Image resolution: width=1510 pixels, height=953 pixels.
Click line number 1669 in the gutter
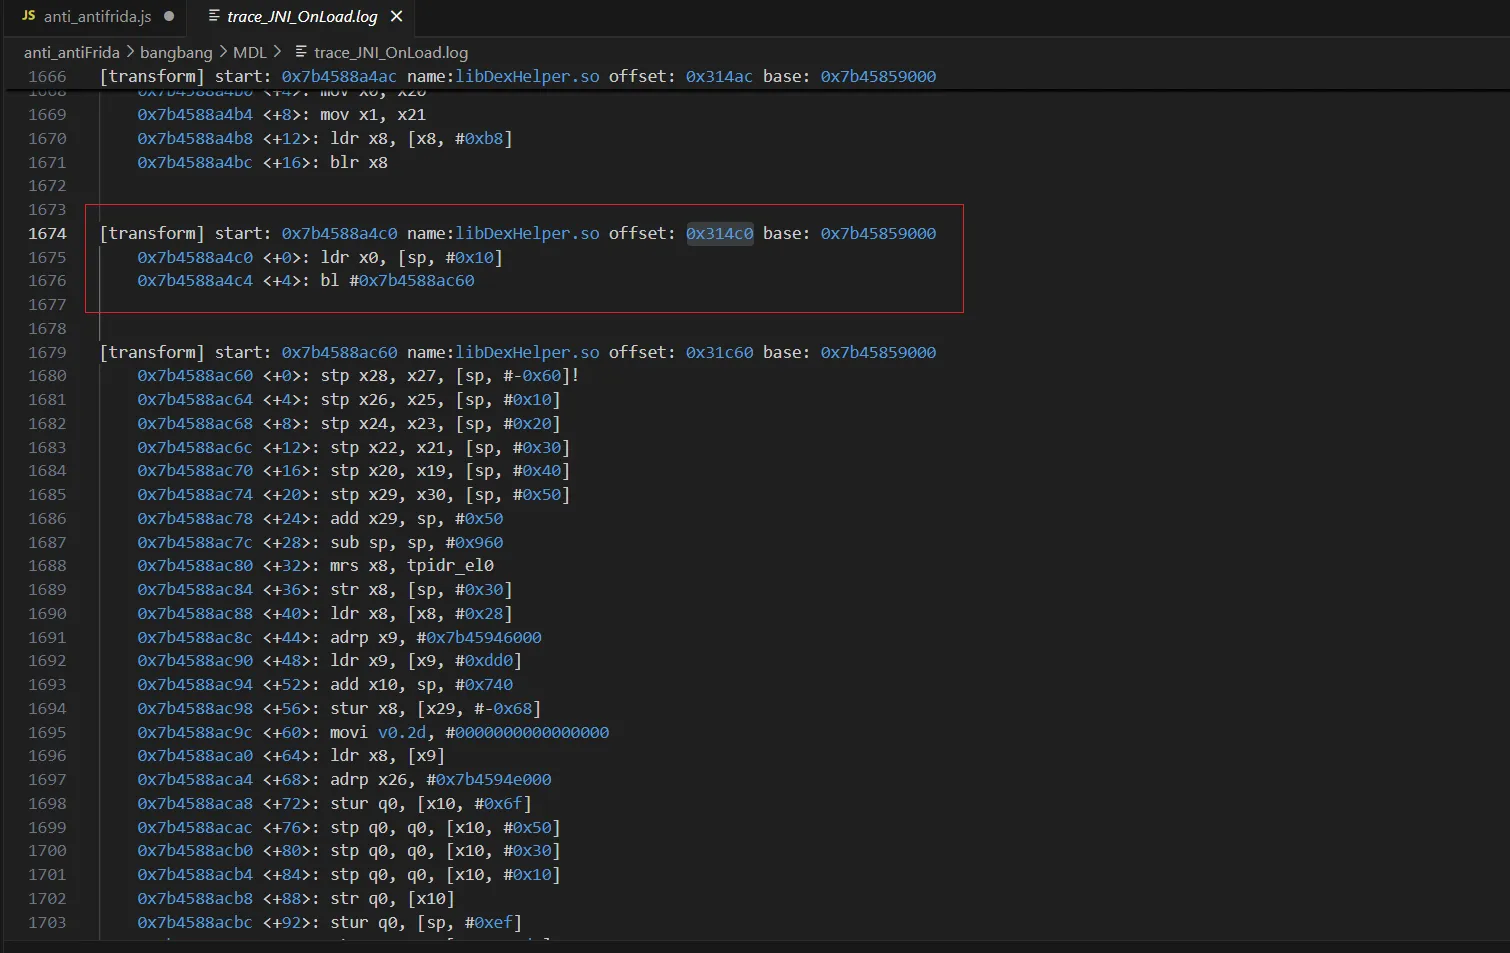tap(47, 115)
